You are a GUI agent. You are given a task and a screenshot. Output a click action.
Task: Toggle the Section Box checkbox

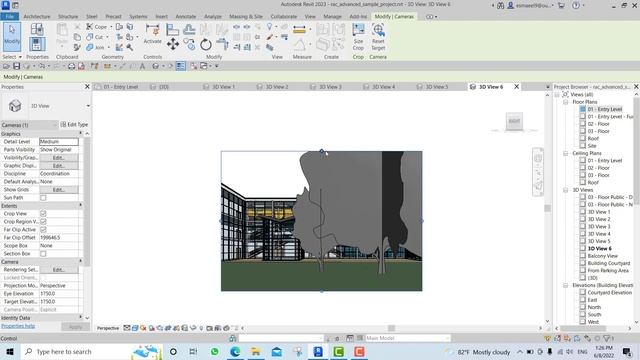[43, 253]
